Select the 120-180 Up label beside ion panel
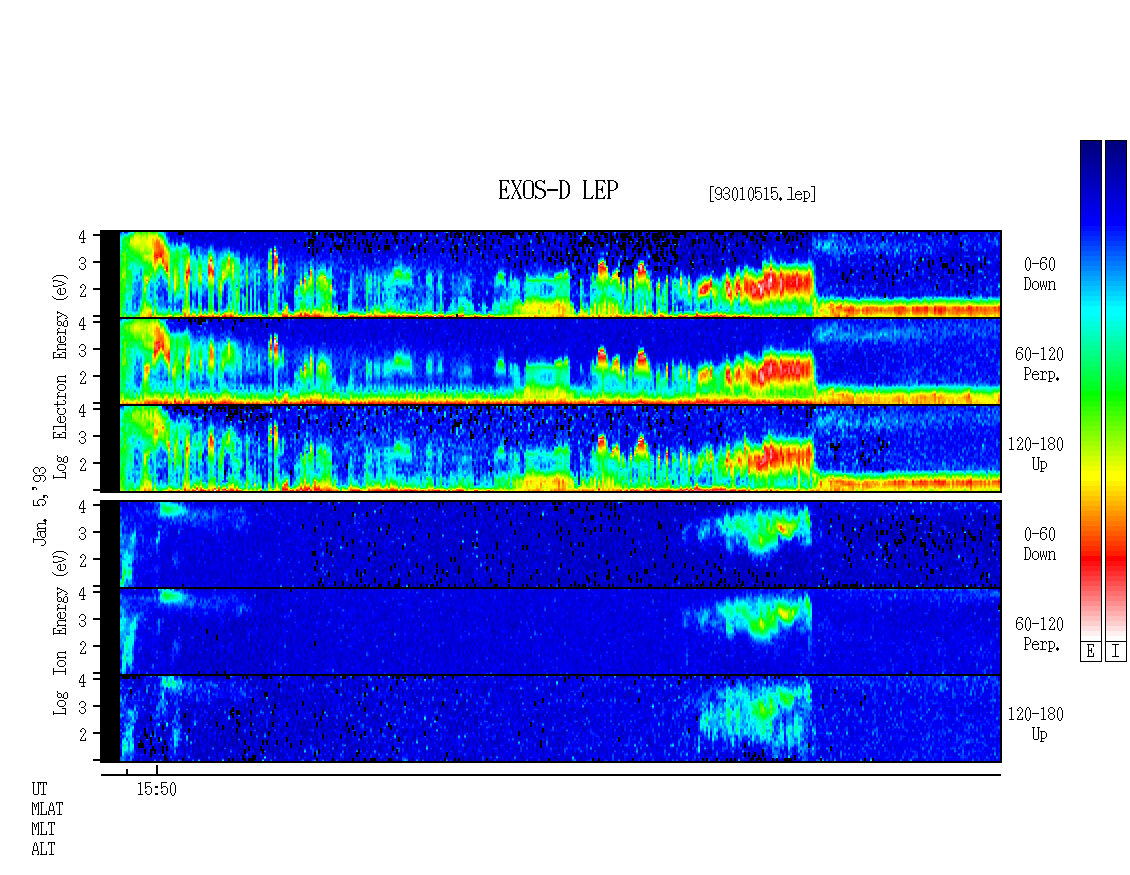 pos(1036,724)
